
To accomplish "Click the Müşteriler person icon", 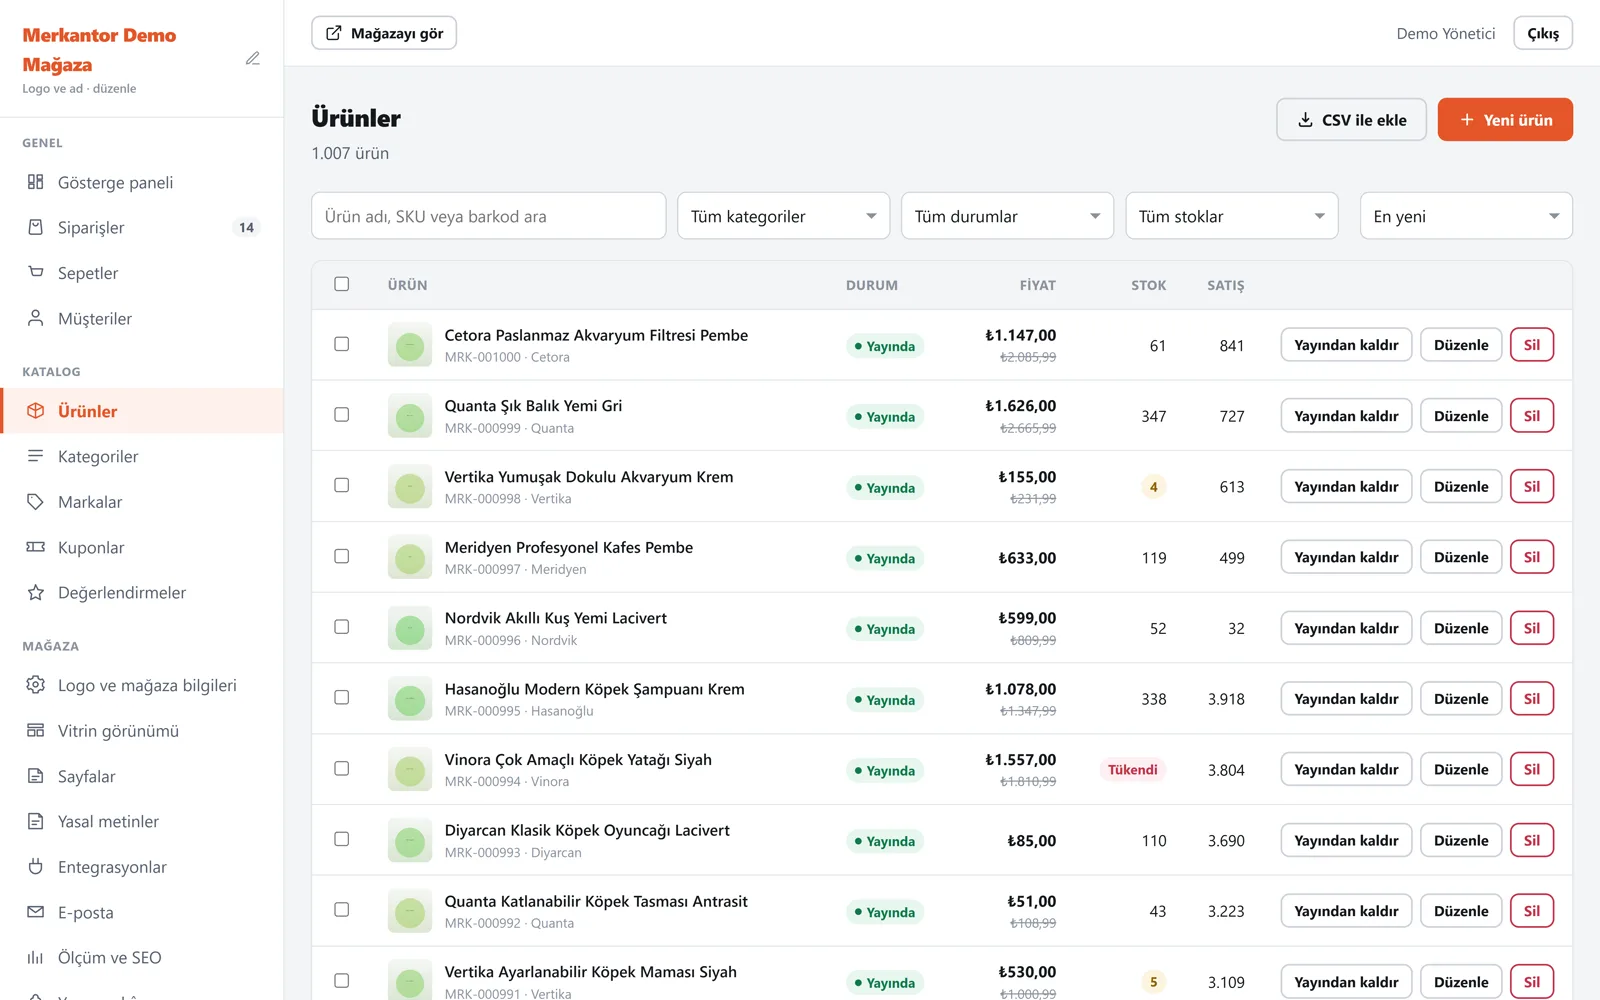I will click(36, 318).
